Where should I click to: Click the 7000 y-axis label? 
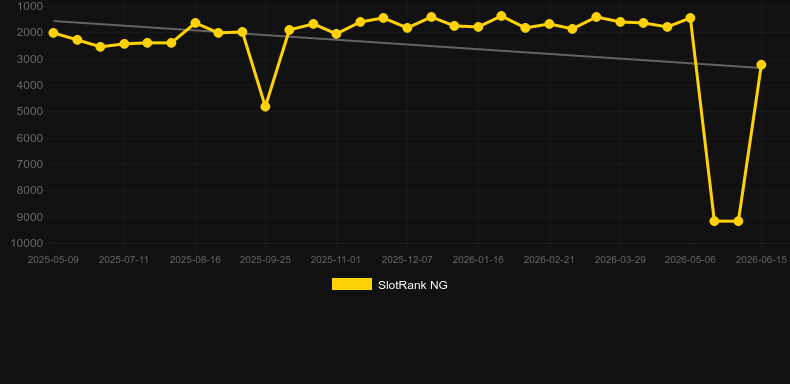[30, 164]
